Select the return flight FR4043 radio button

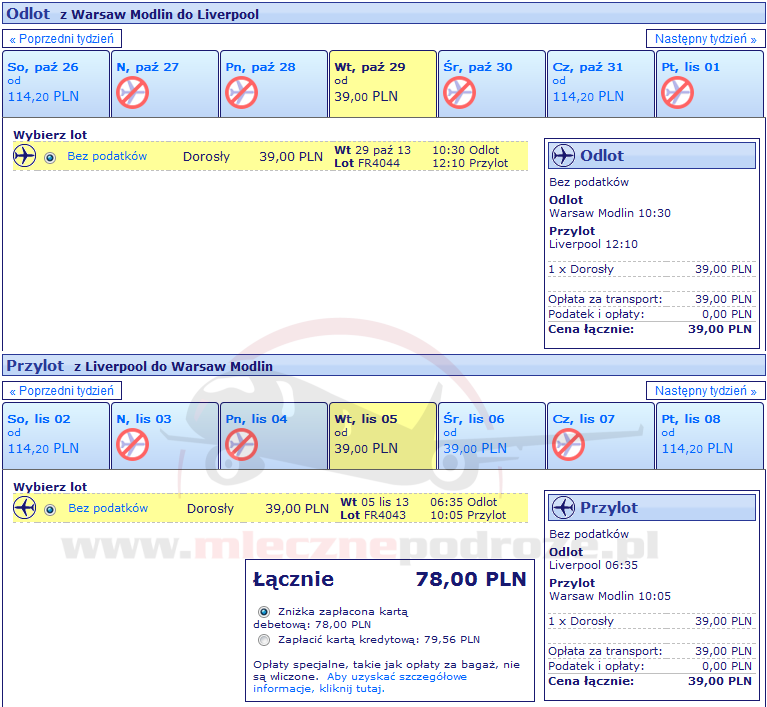[x=50, y=509]
